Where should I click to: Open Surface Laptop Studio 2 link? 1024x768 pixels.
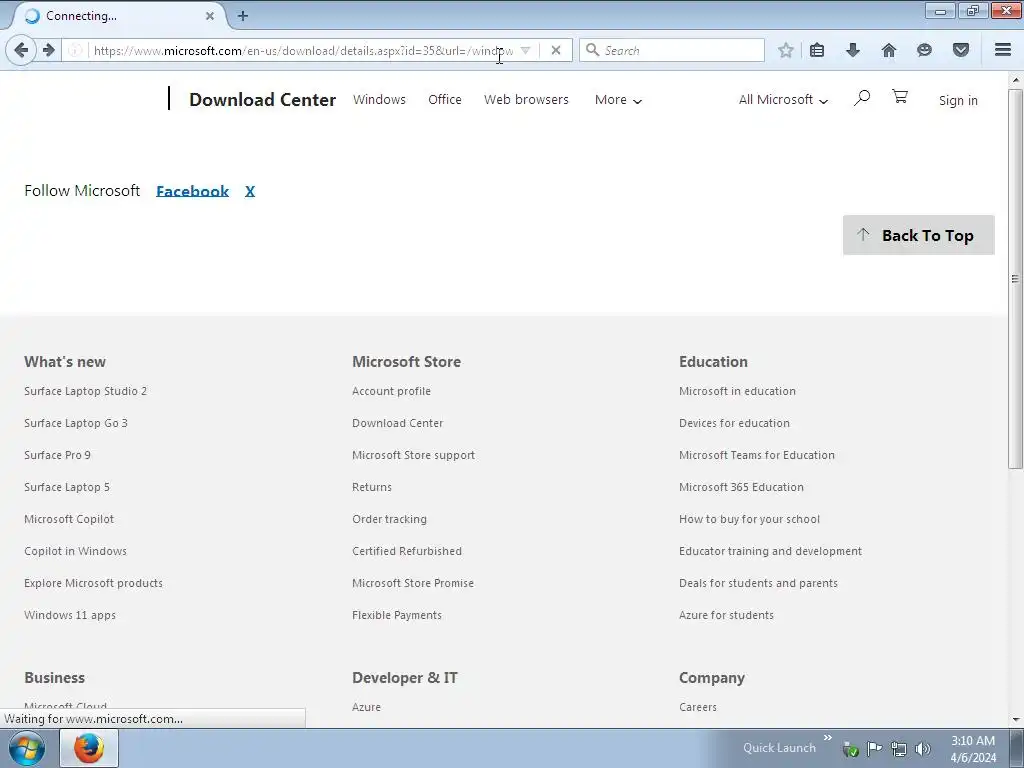[x=86, y=391]
